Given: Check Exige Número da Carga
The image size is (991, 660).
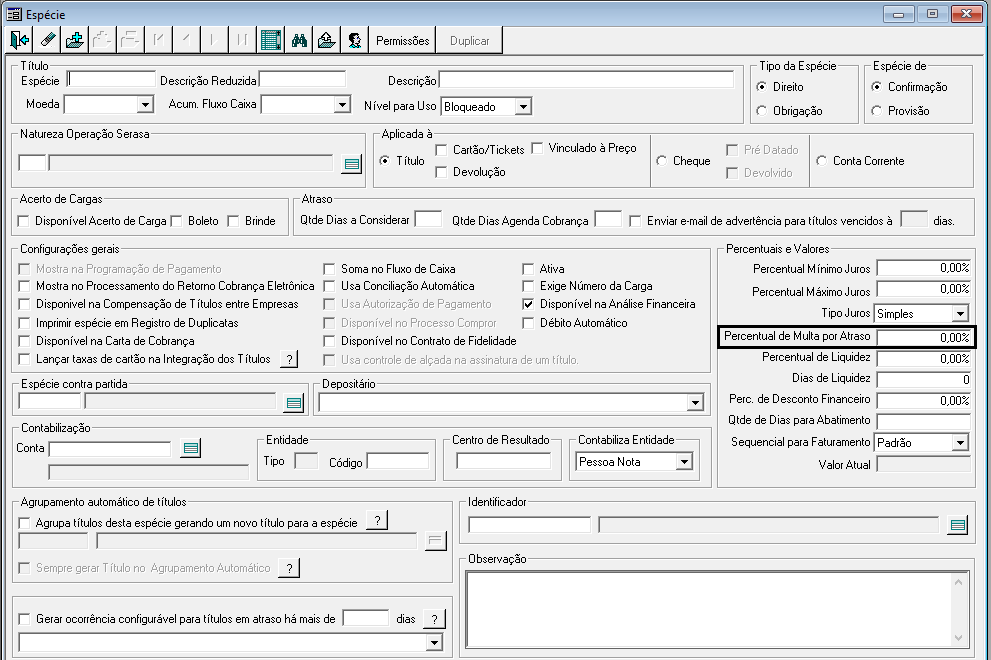Looking at the screenshot, I should 528,286.
